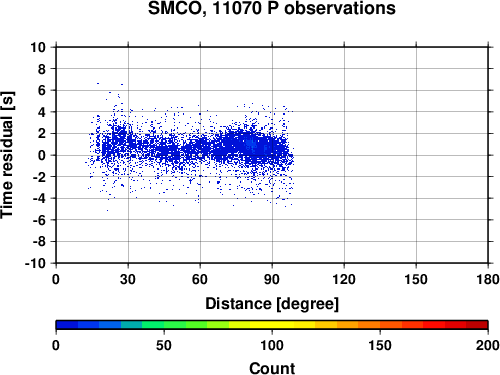The width and height of the screenshot is (500, 375).
Task: Click the dark blue start of colorbar
Action: tap(67, 324)
